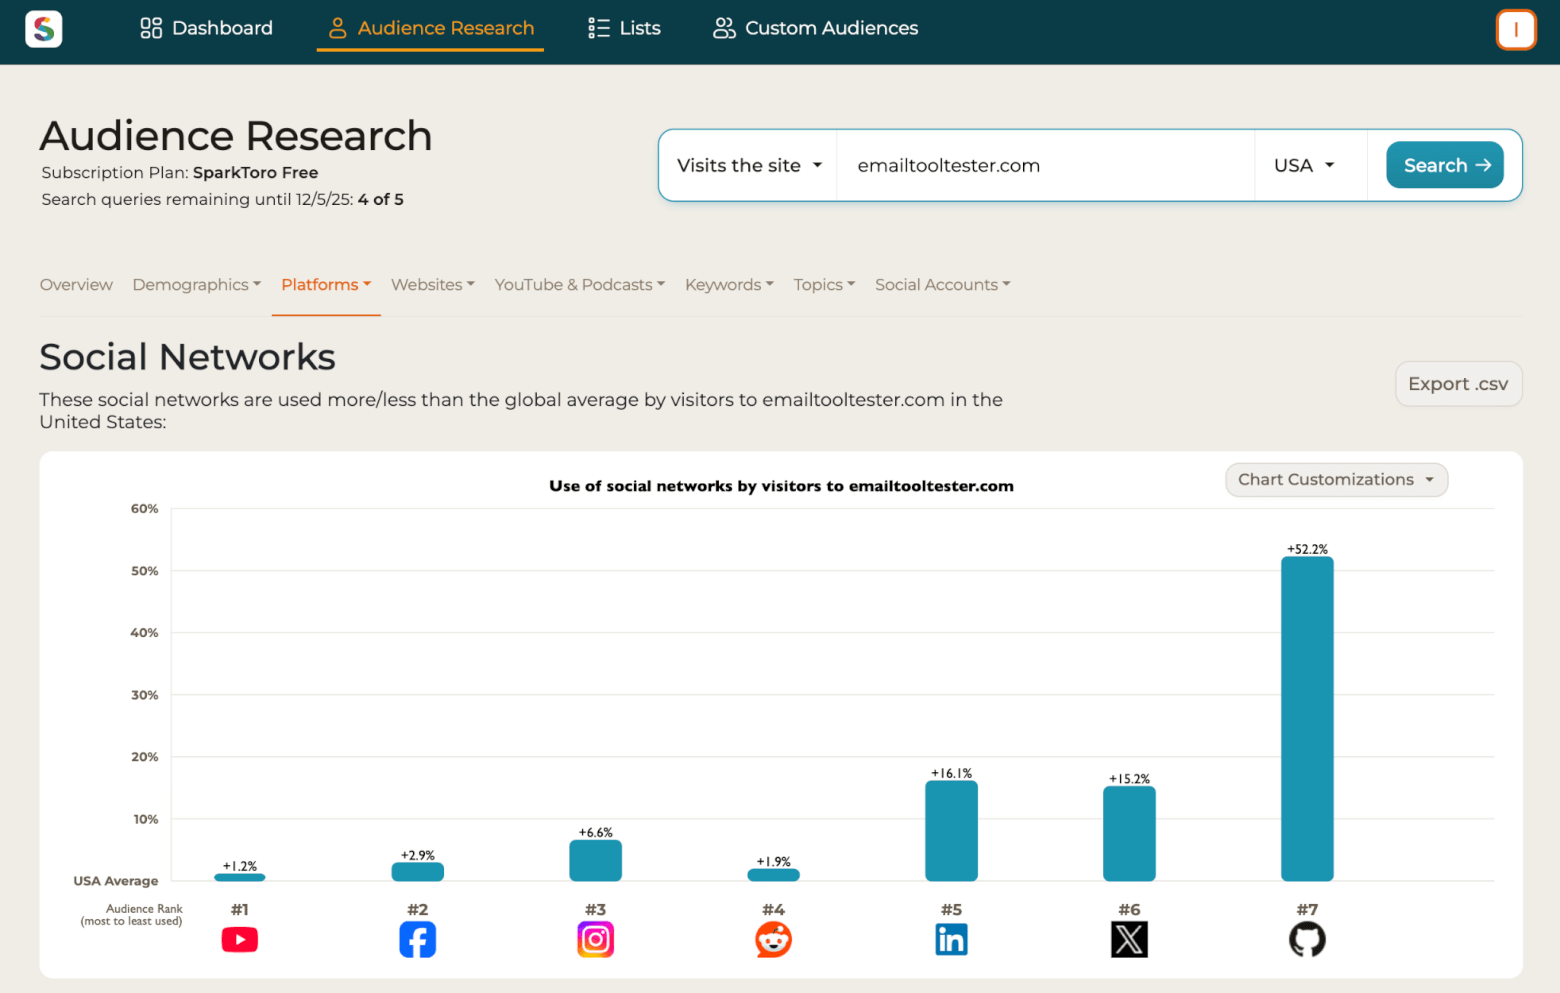Switch to the Overview tab
The height and width of the screenshot is (993, 1560).
click(76, 284)
